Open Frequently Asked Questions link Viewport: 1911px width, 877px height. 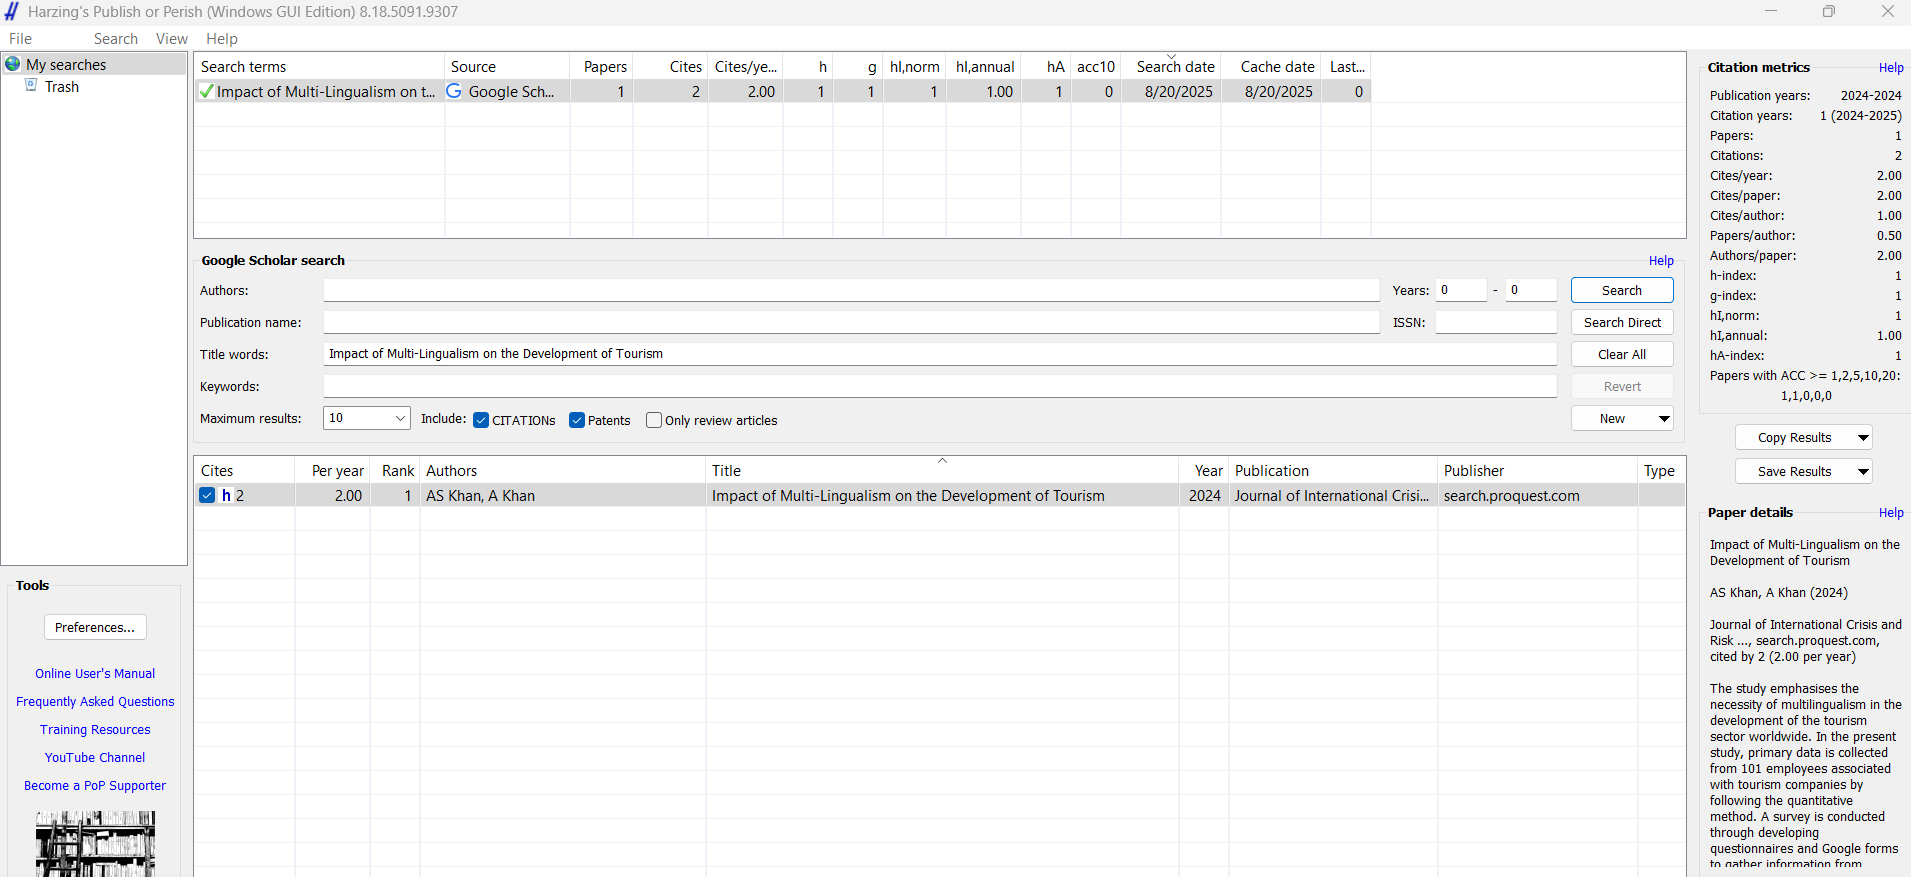click(95, 702)
